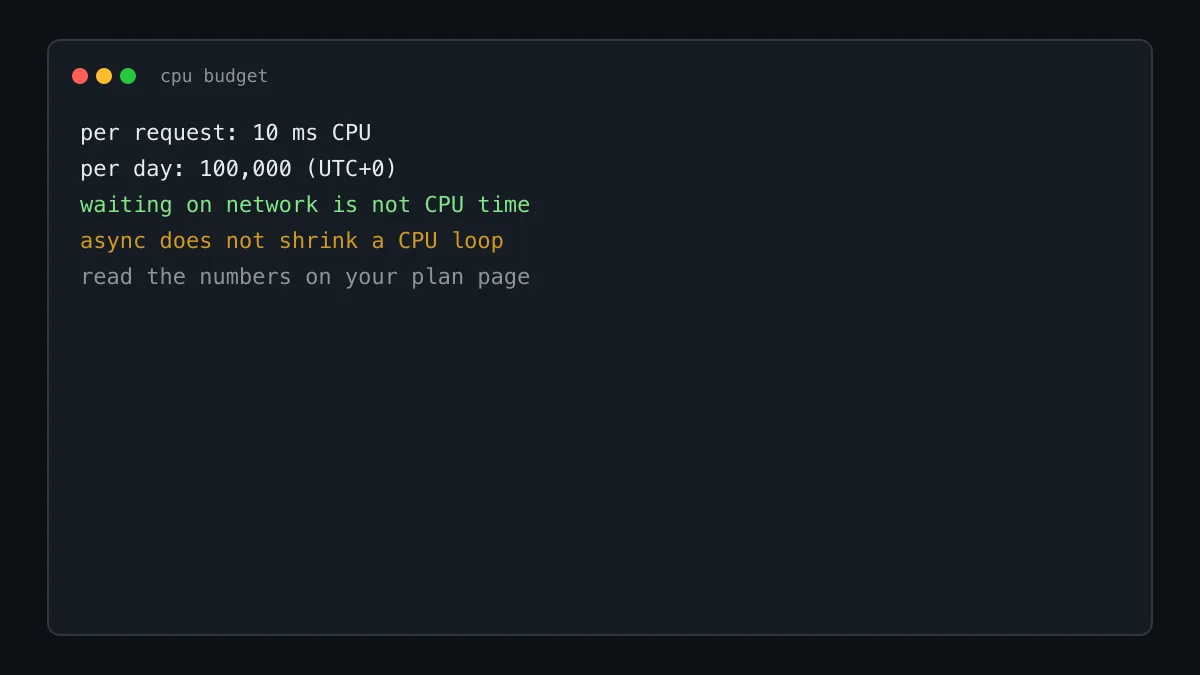
Task: Click the words 'plan page' in gray
Action: pos(471,277)
